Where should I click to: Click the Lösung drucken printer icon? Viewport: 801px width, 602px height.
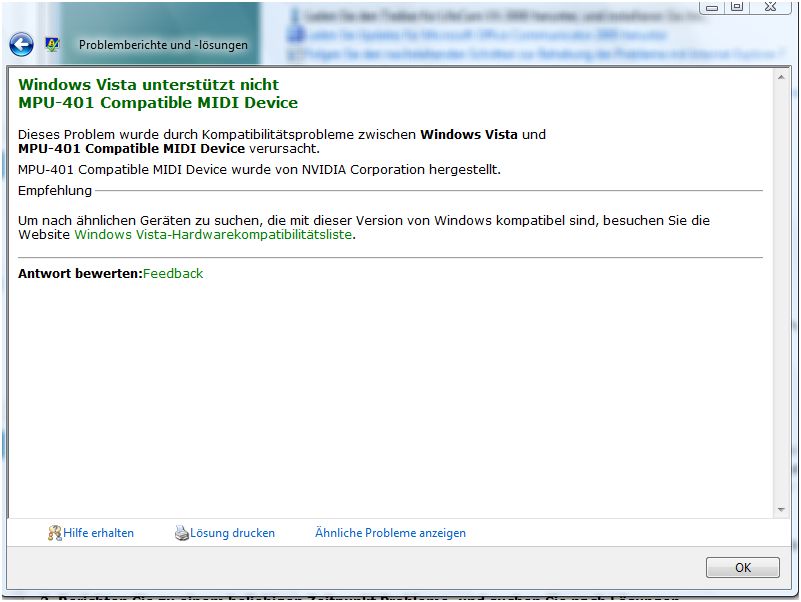[182, 533]
